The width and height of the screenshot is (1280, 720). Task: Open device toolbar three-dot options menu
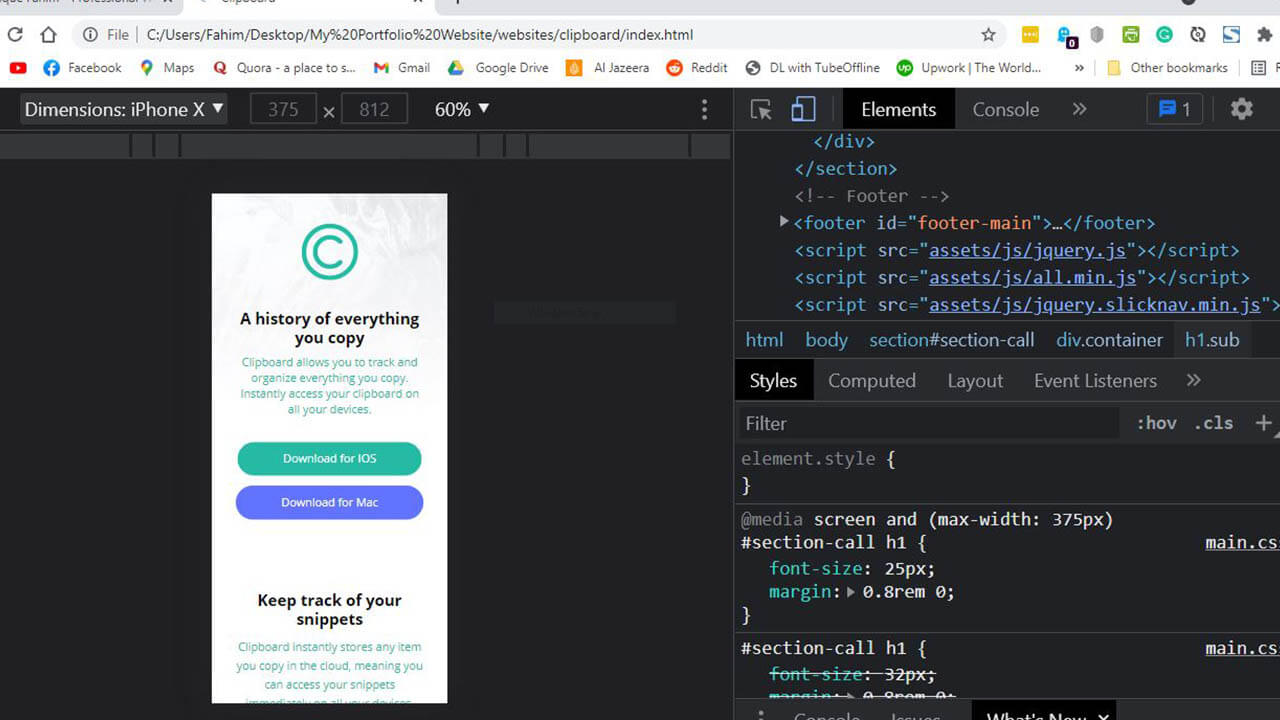pos(704,109)
